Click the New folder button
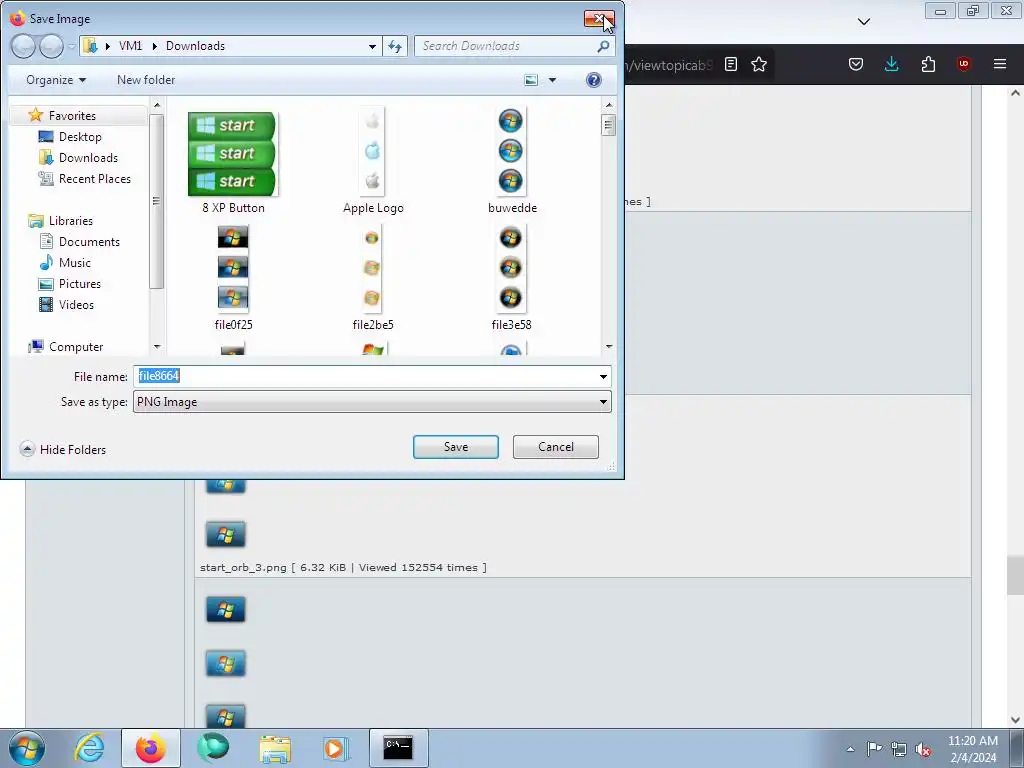 click(146, 80)
